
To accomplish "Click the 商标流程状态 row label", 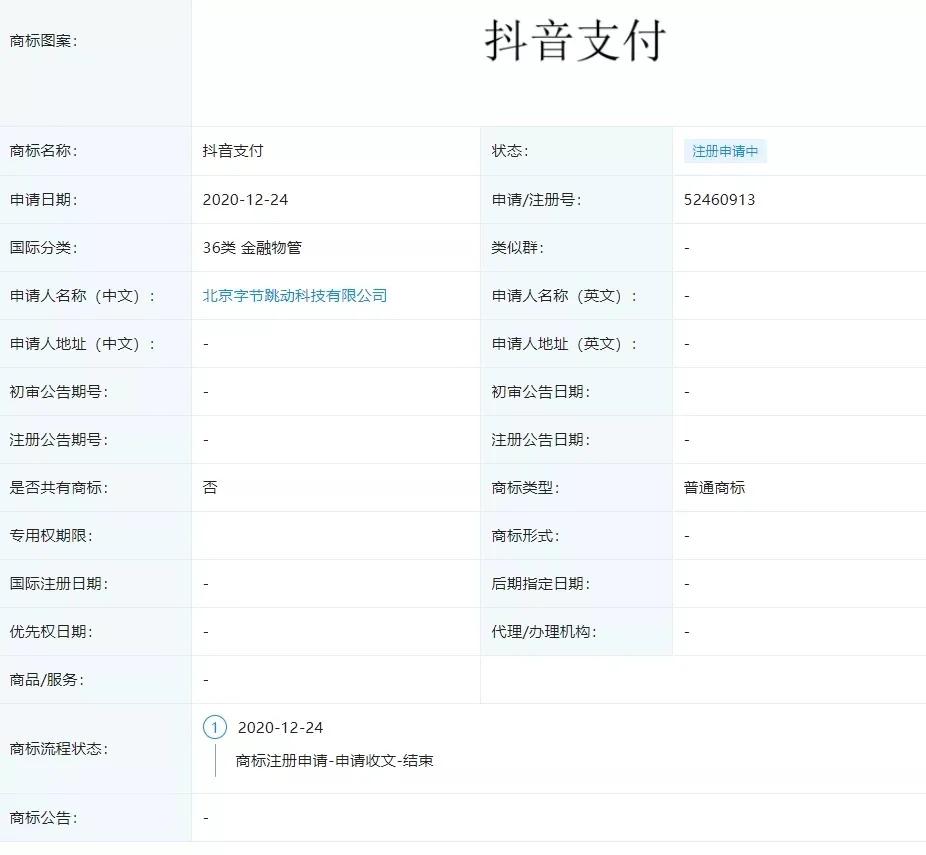I will pyautogui.click(x=58, y=749).
